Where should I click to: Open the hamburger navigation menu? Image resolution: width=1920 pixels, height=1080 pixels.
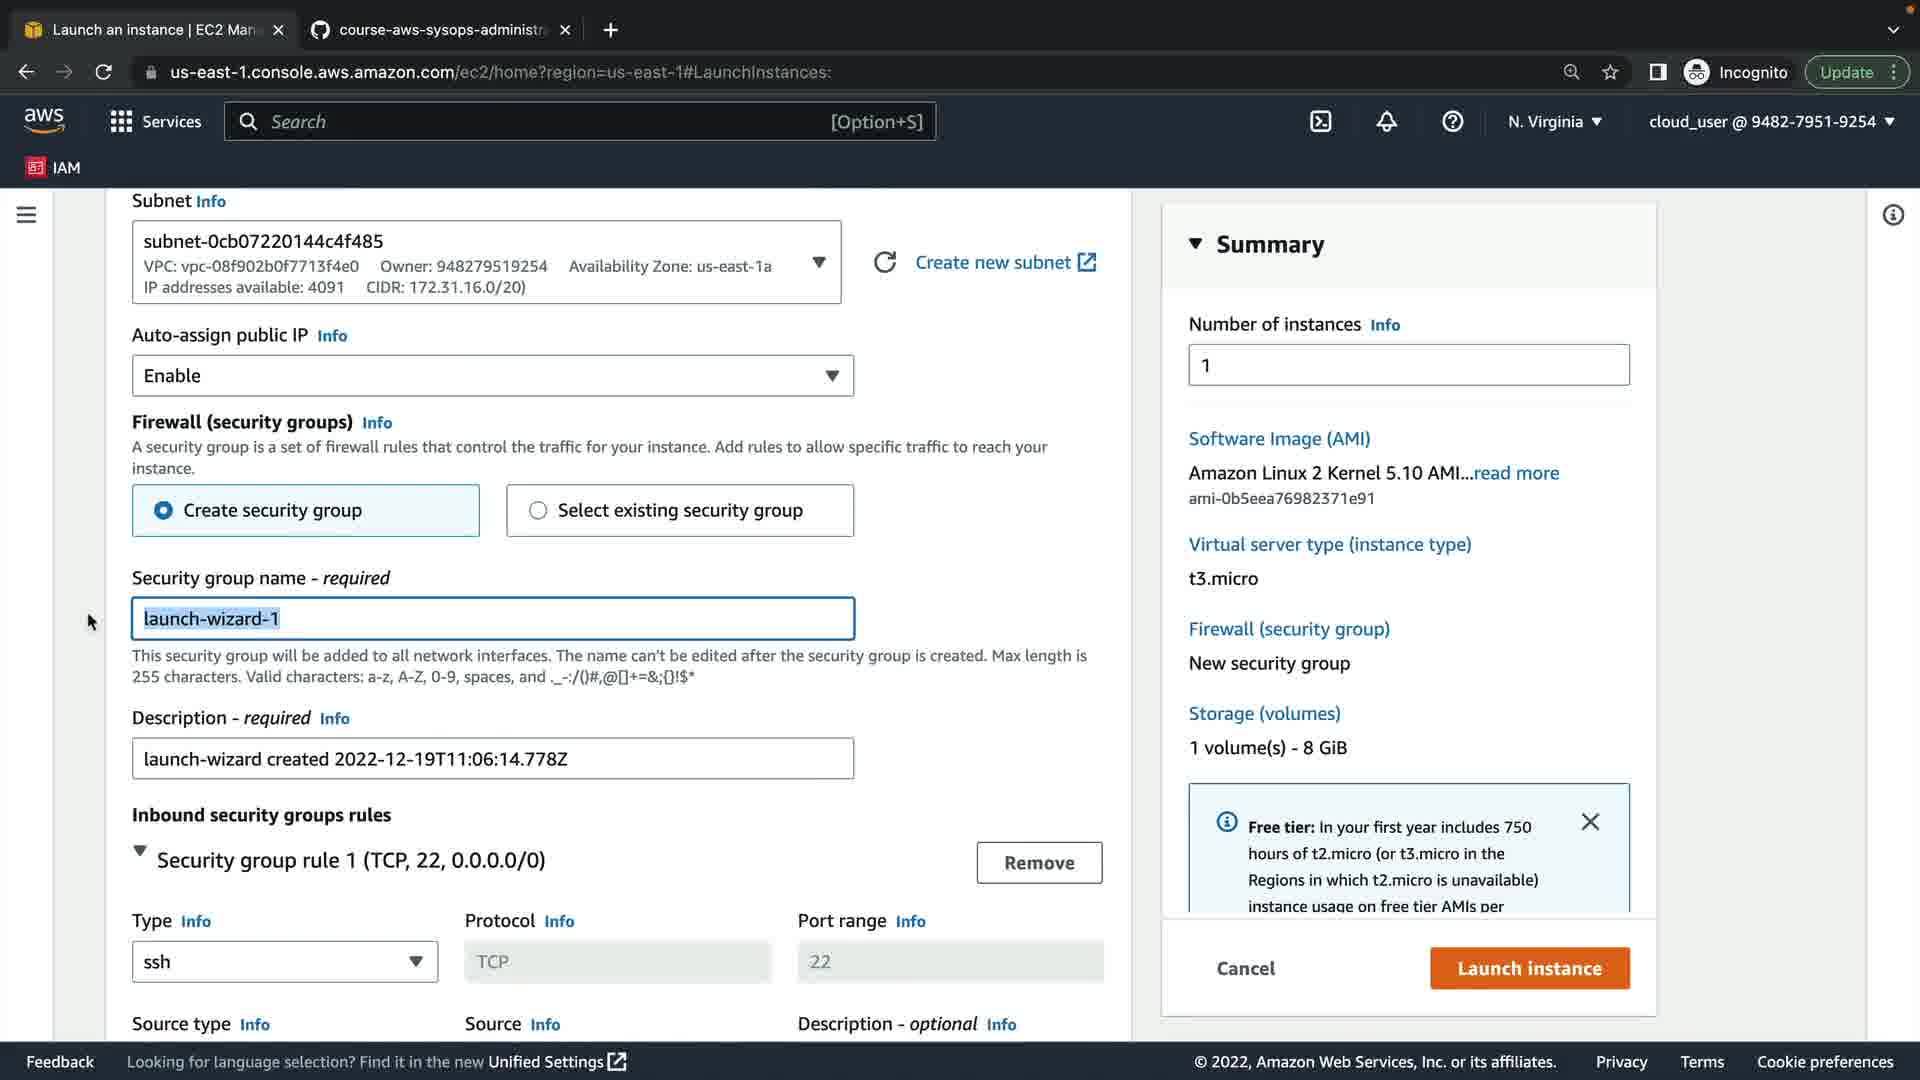(x=27, y=215)
